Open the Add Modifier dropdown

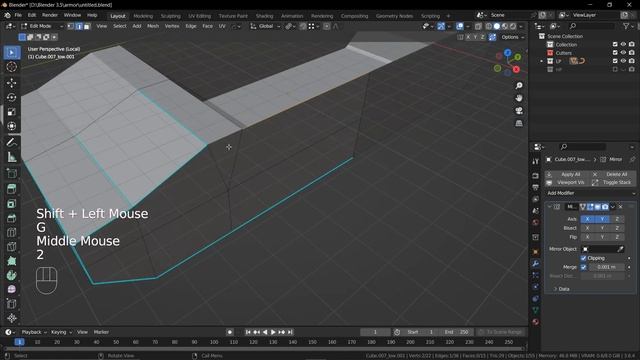[590, 193]
